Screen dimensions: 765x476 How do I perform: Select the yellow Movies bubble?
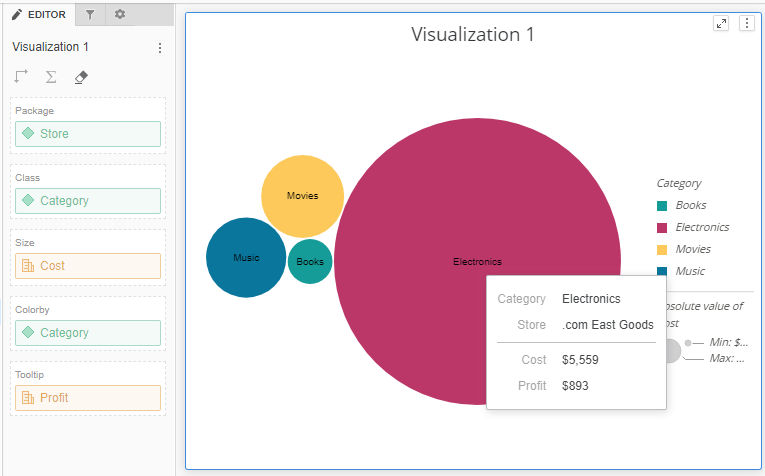pyautogui.click(x=302, y=196)
